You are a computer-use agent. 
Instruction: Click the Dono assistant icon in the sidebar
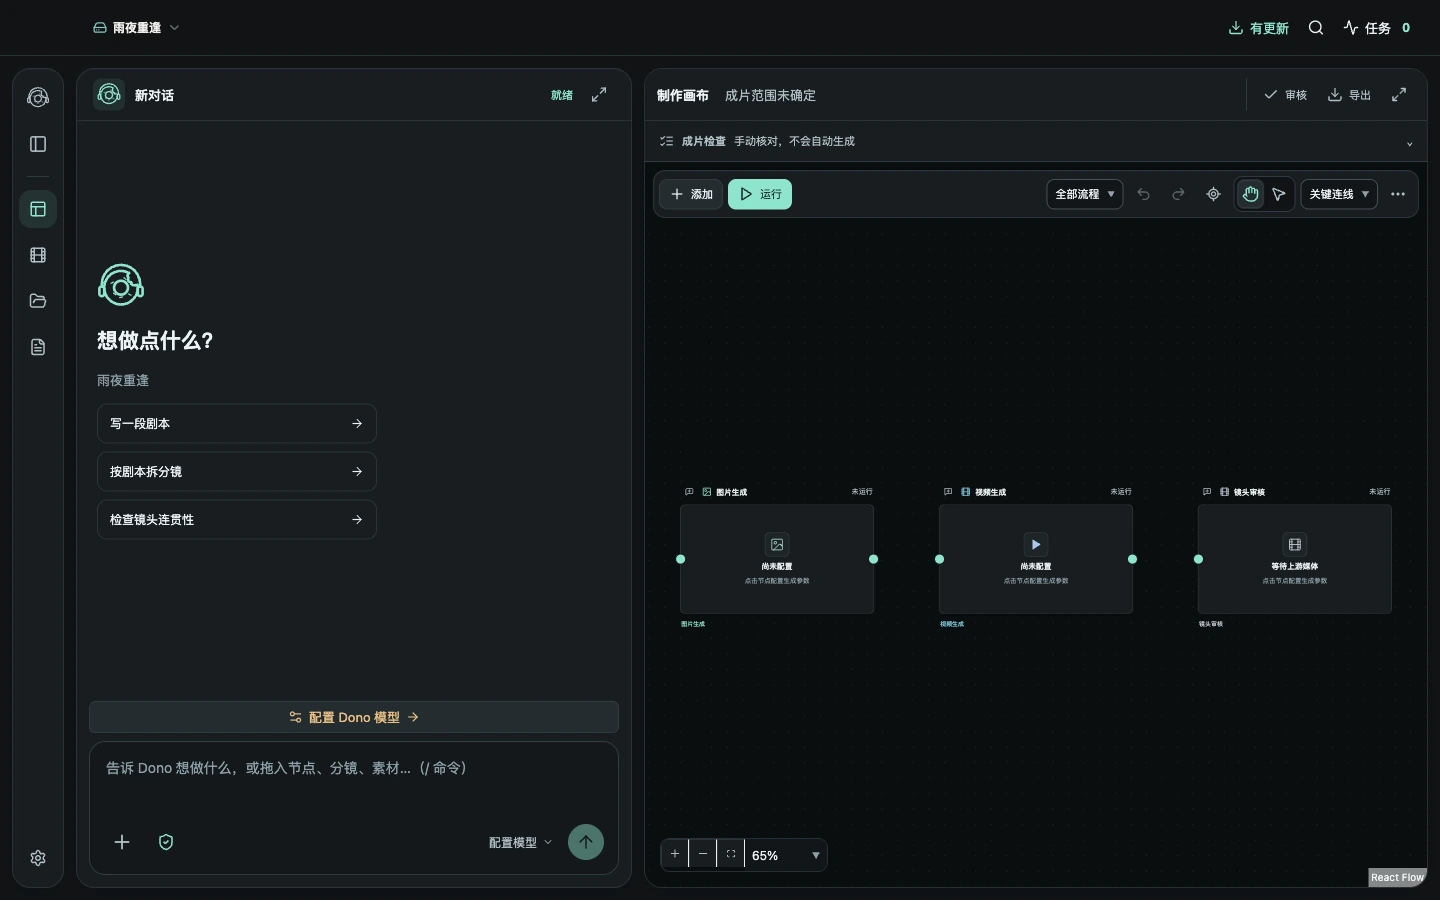[38, 97]
